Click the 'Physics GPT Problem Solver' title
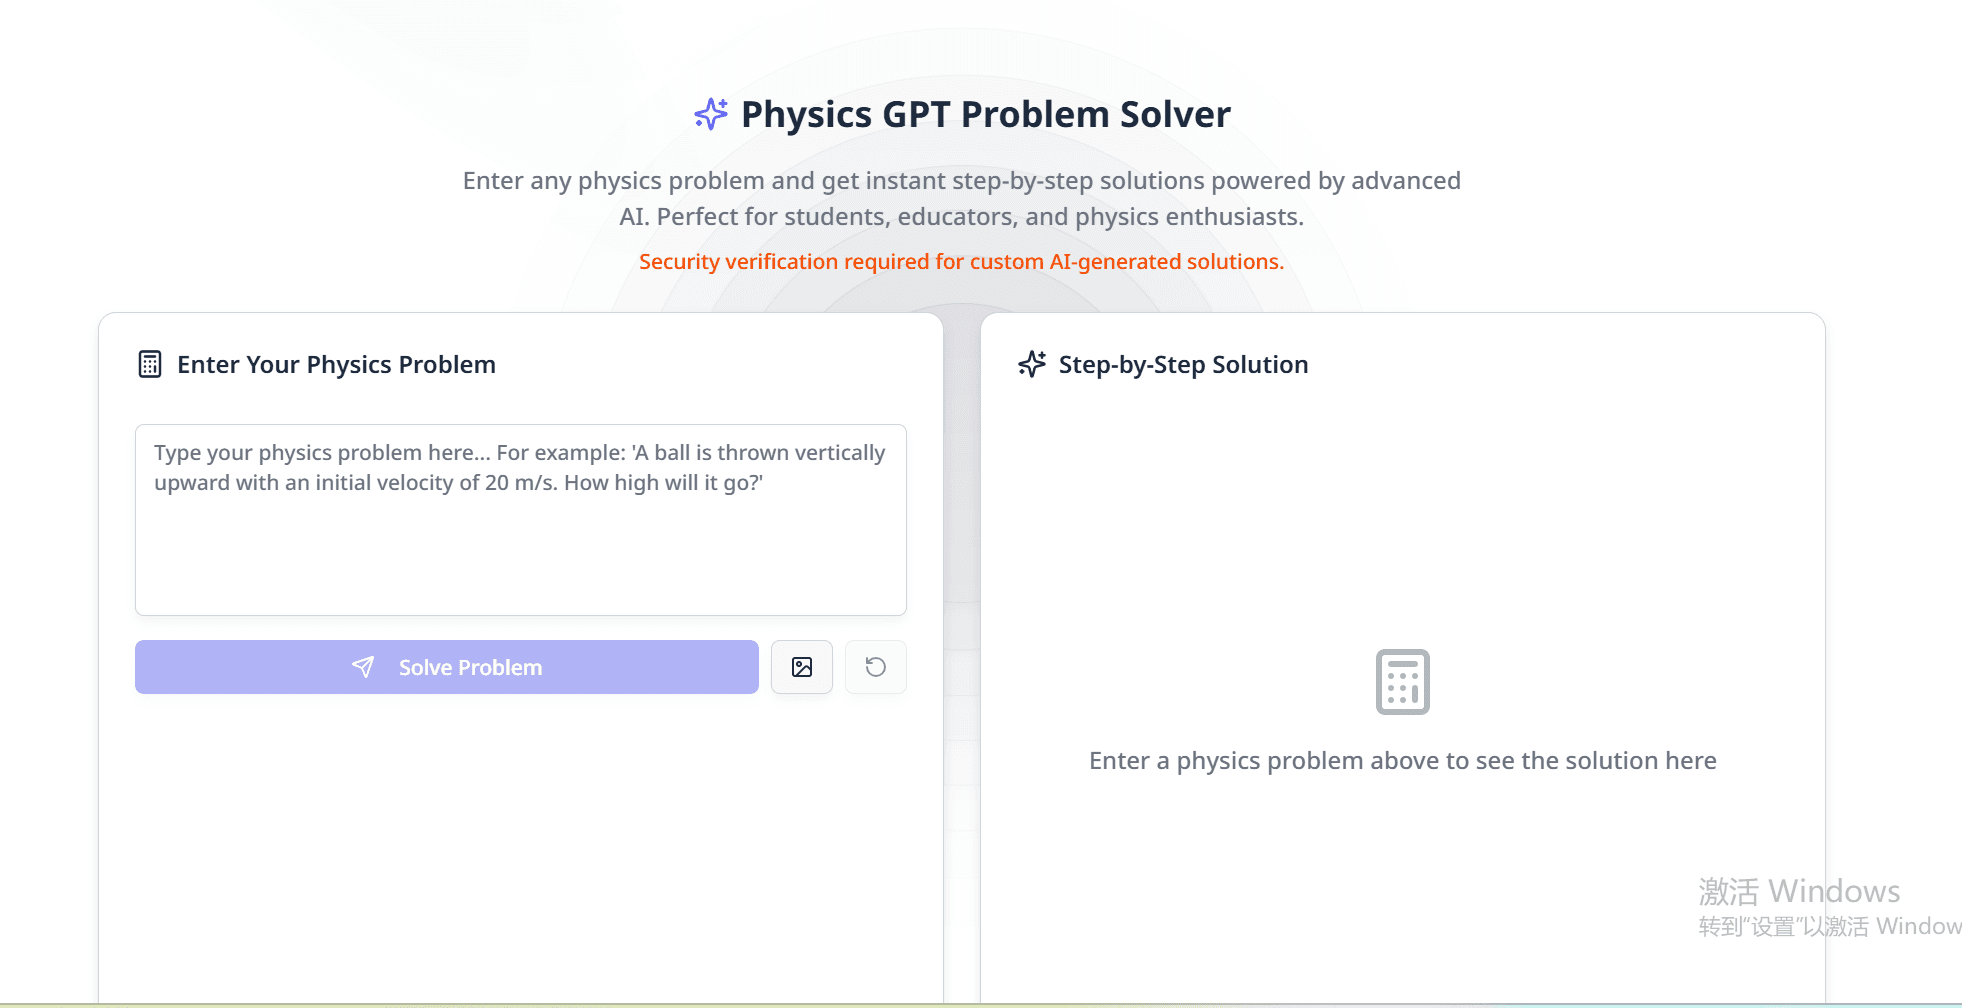This screenshot has width=1962, height=1008. (985, 114)
